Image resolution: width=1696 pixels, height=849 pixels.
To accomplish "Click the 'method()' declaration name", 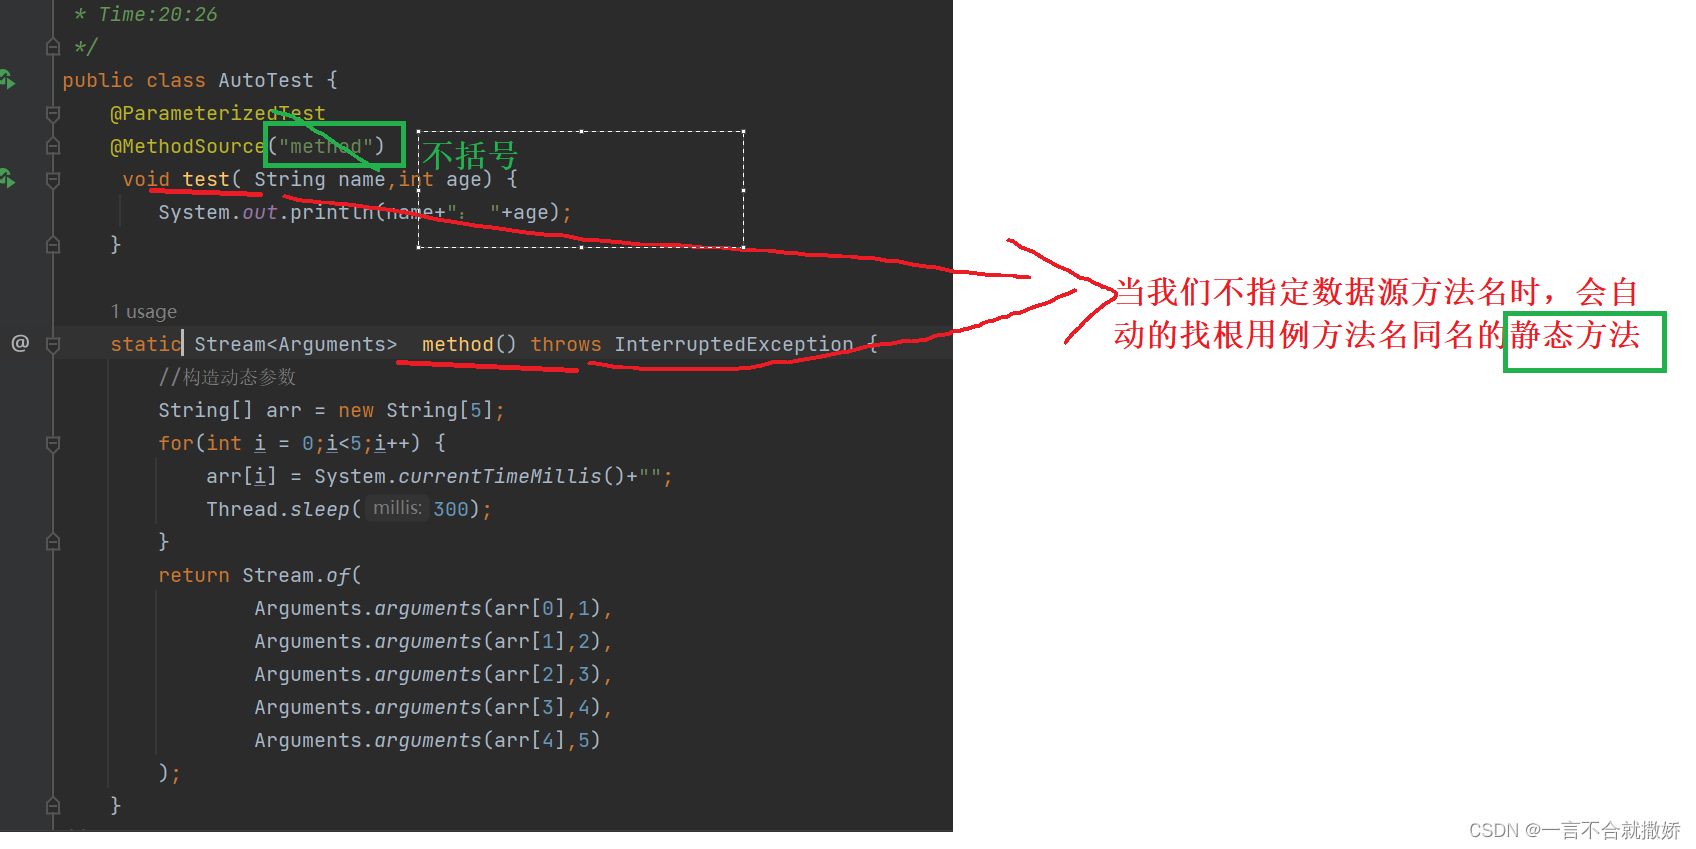I will point(469,344).
